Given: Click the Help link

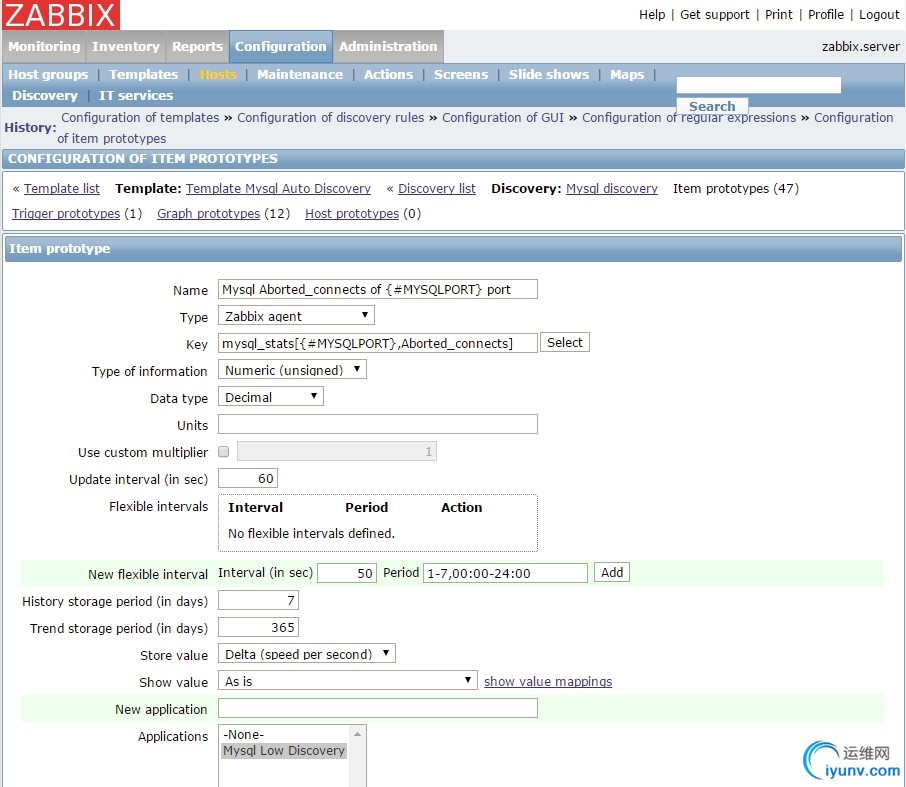Looking at the screenshot, I should pyautogui.click(x=652, y=14).
